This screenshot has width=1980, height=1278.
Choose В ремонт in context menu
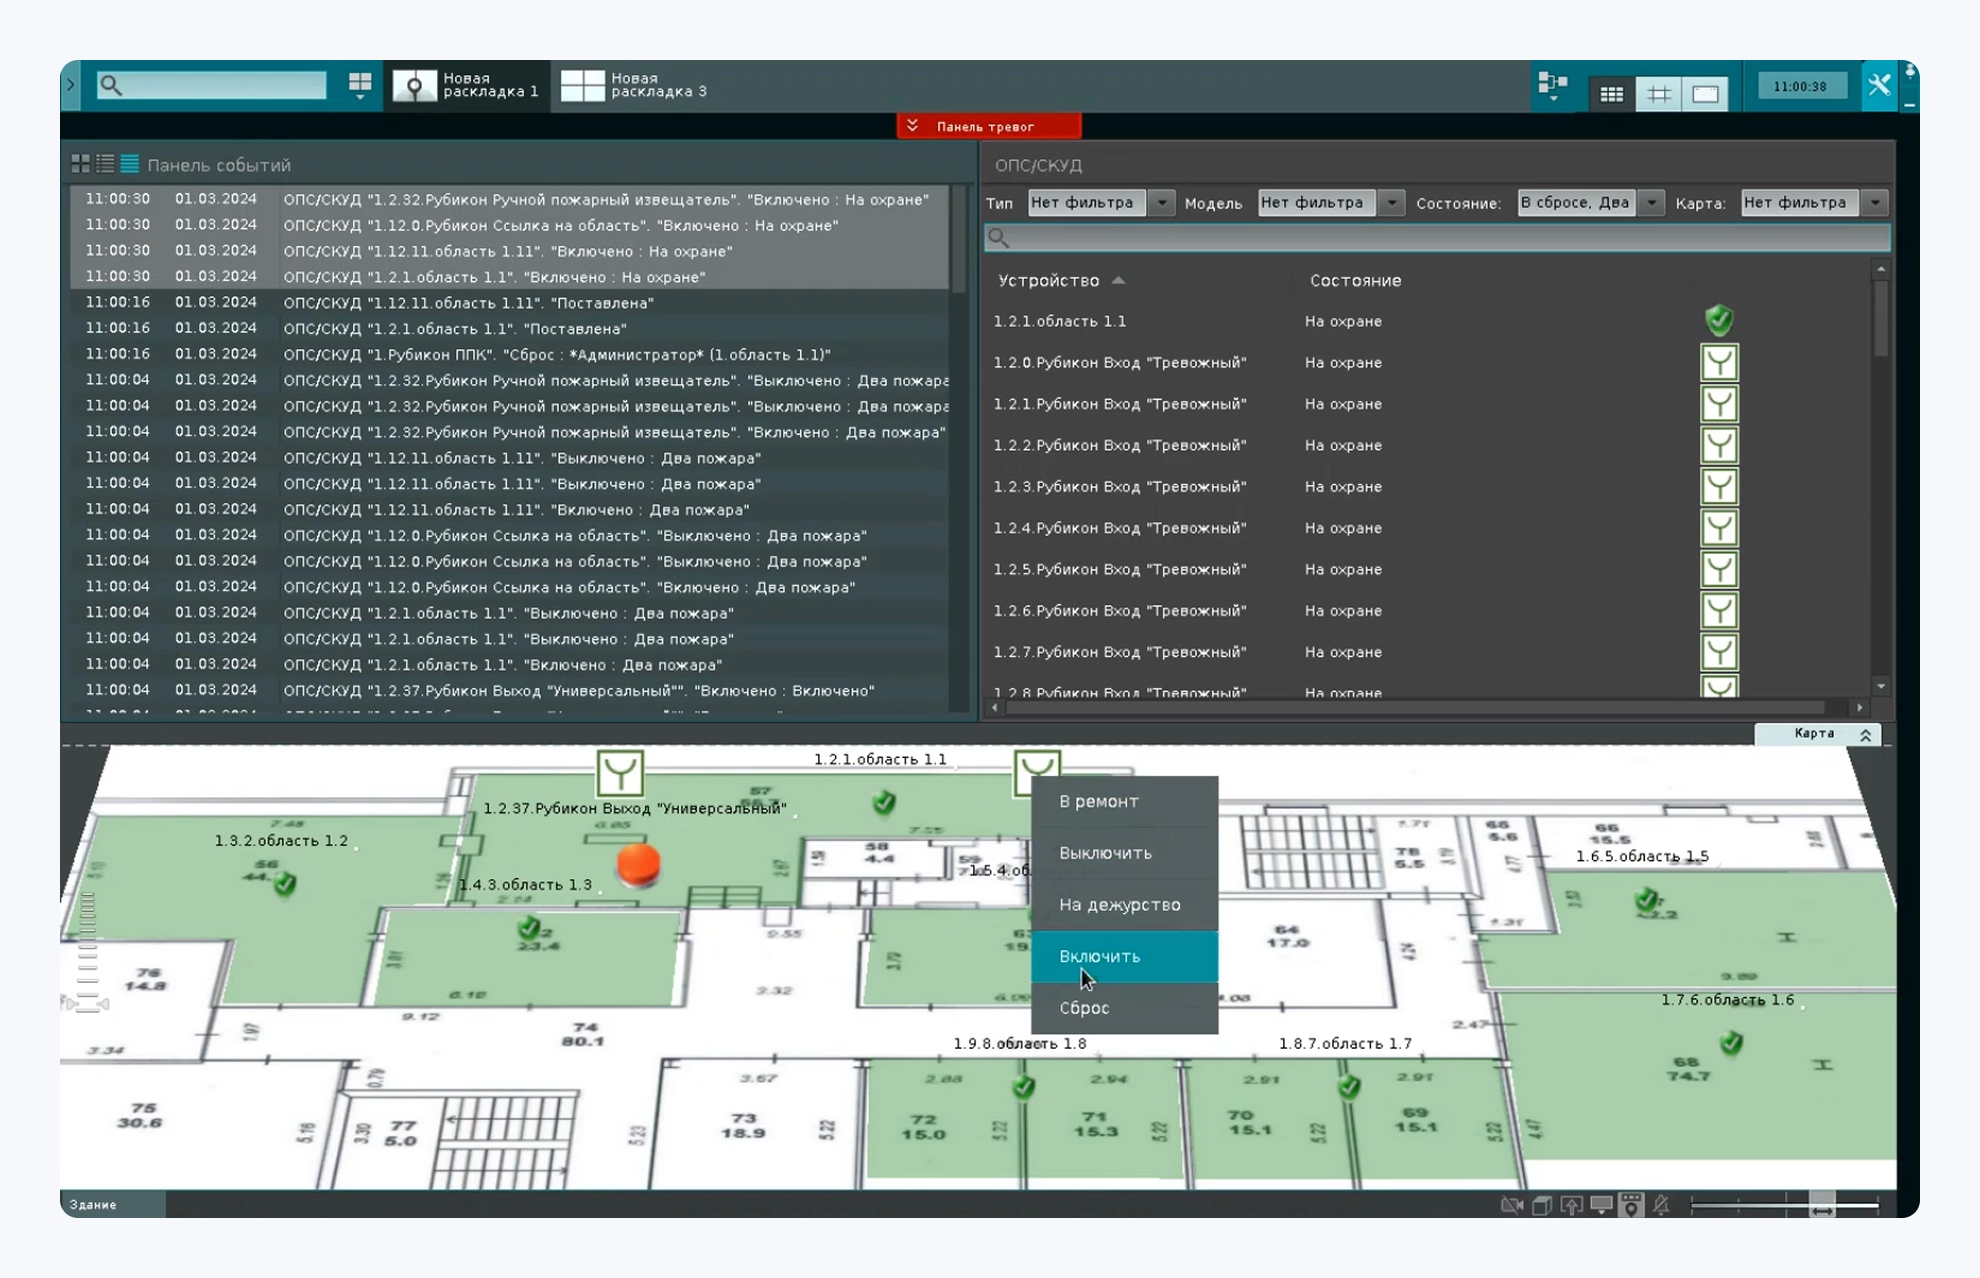click(x=1124, y=801)
